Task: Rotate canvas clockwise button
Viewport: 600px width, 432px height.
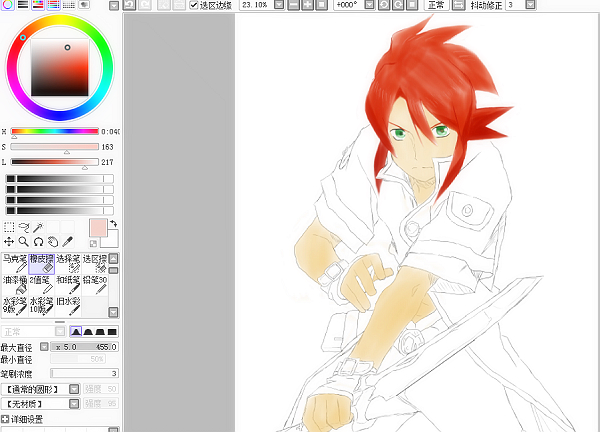Action: click(x=398, y=5)
